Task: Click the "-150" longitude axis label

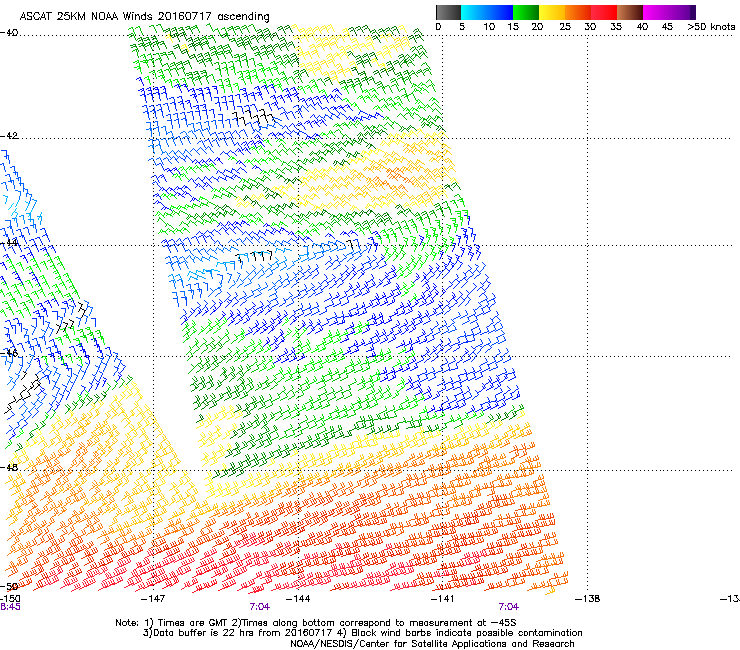Action: click(10, 599)
